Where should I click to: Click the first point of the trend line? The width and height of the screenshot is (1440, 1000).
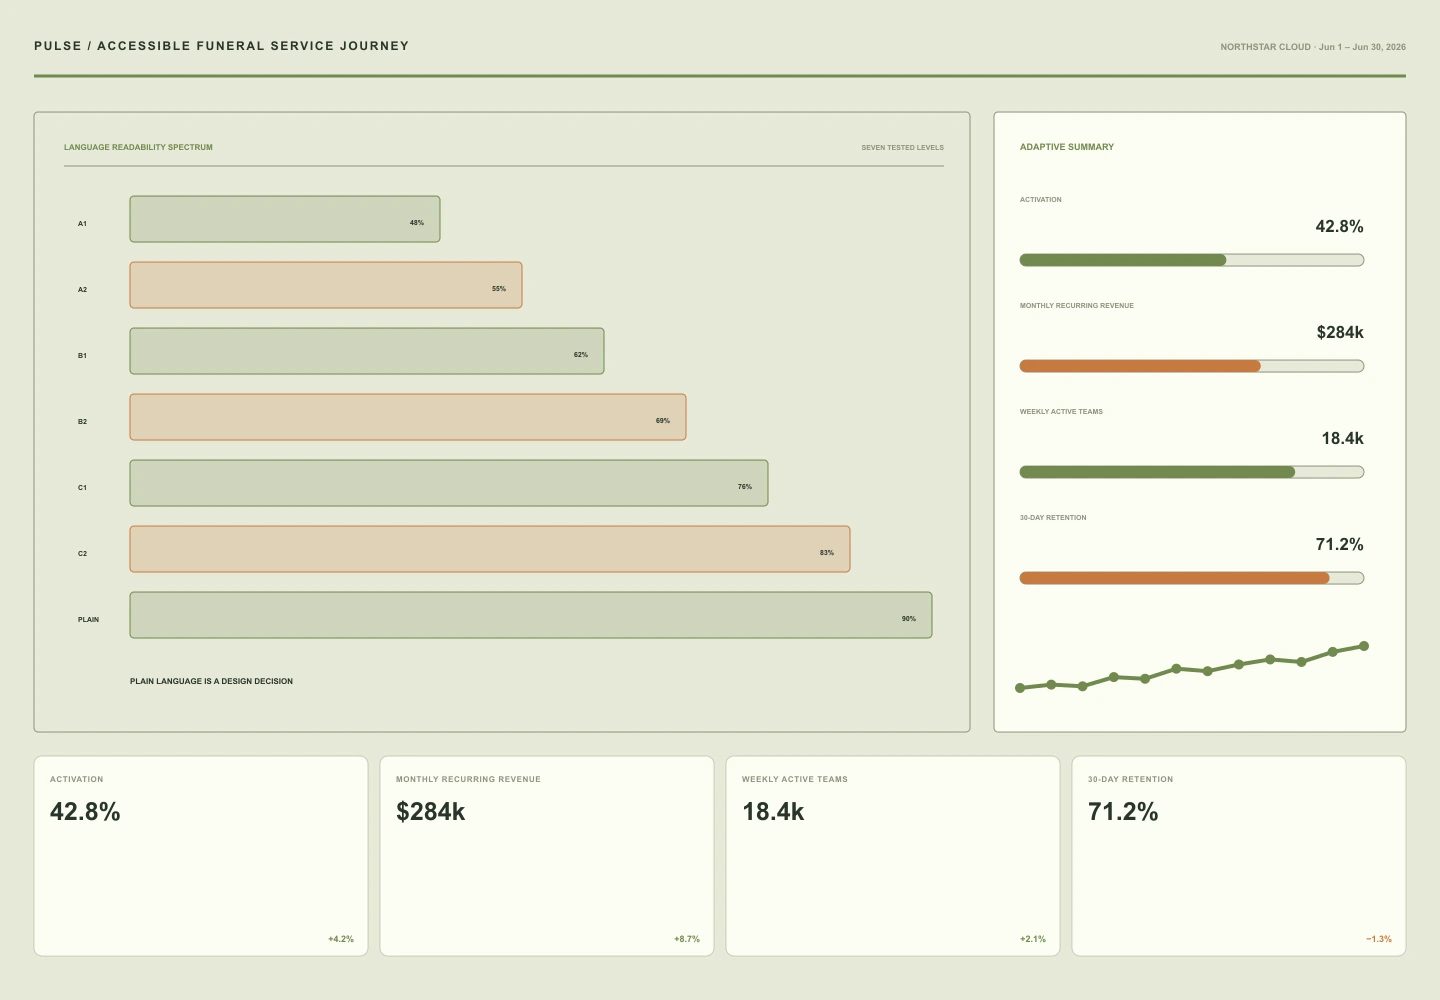point(1020,688)
